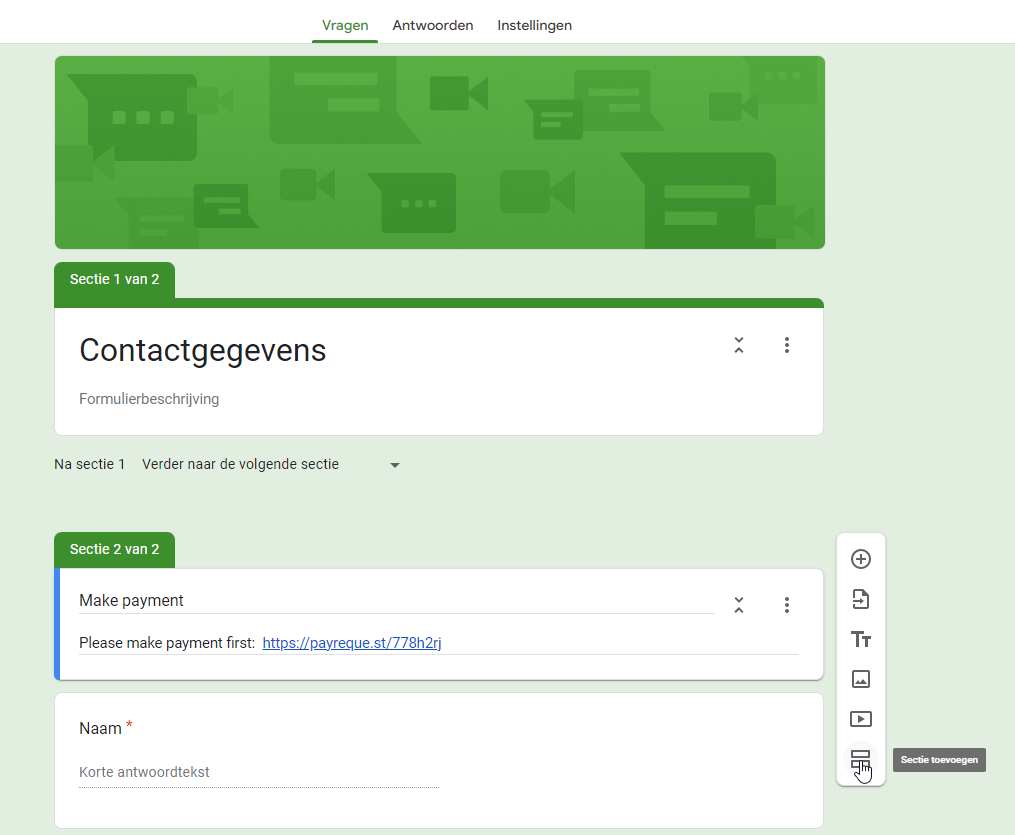The width and height of the screenshot is (1015, 835).
Task: Collapse the Make payment section with the chevron
Action: 738,605
